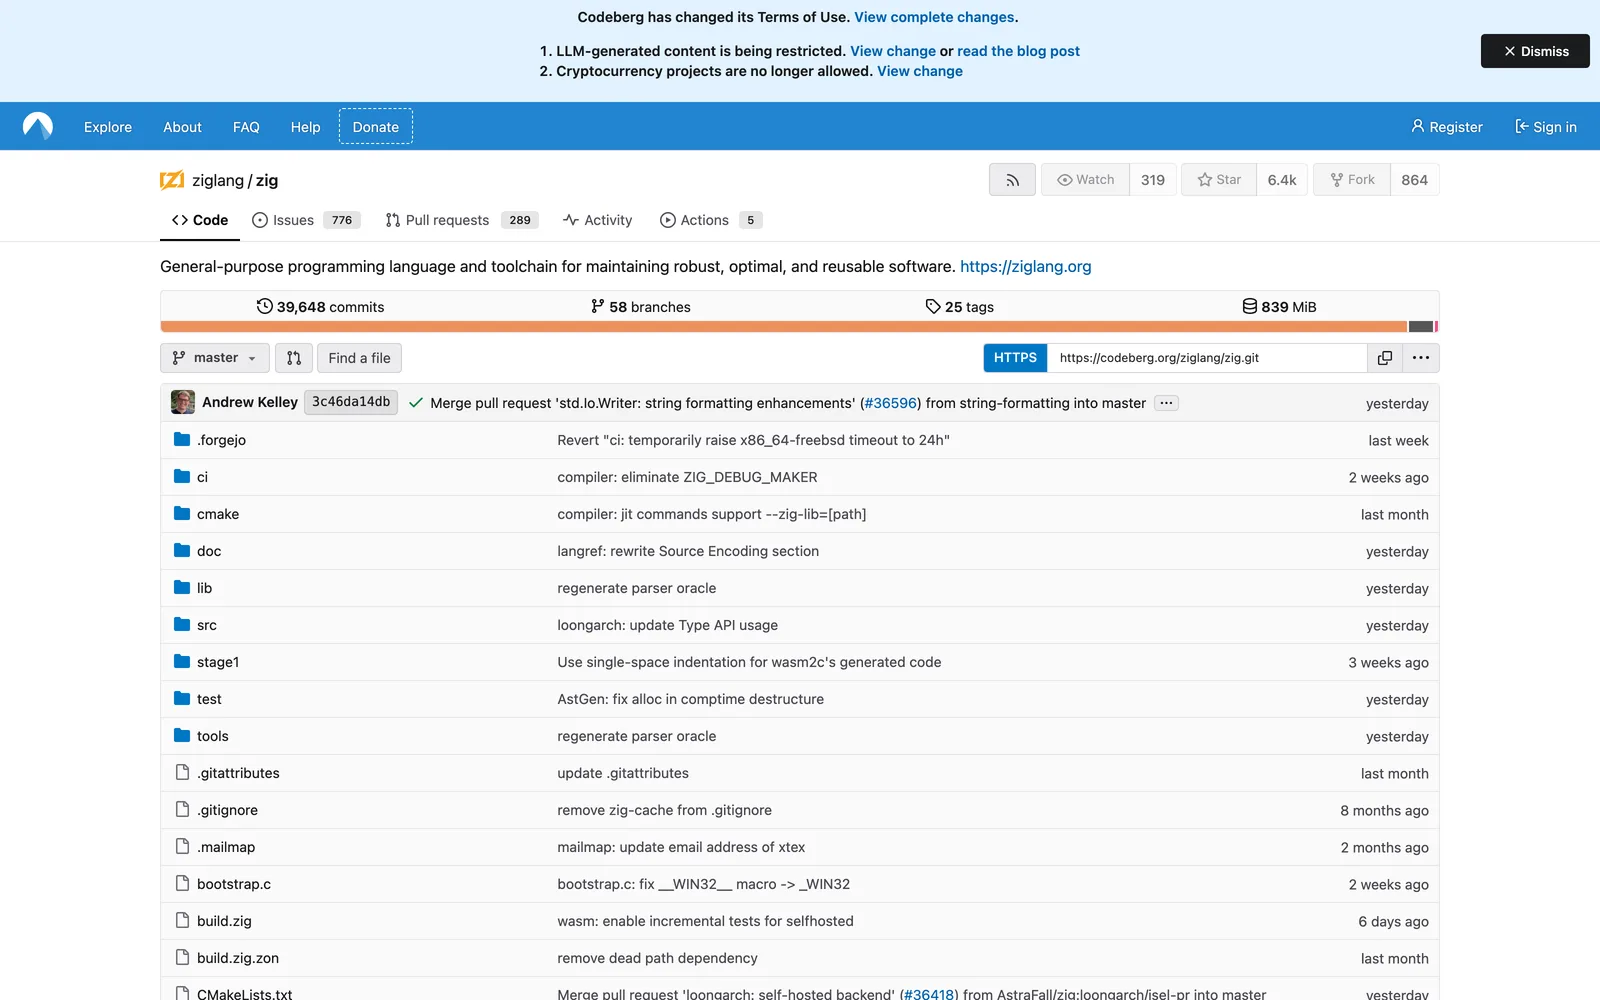1600x1000 pixels.
Task: Click Find a file button
Action: coord(359,358)
